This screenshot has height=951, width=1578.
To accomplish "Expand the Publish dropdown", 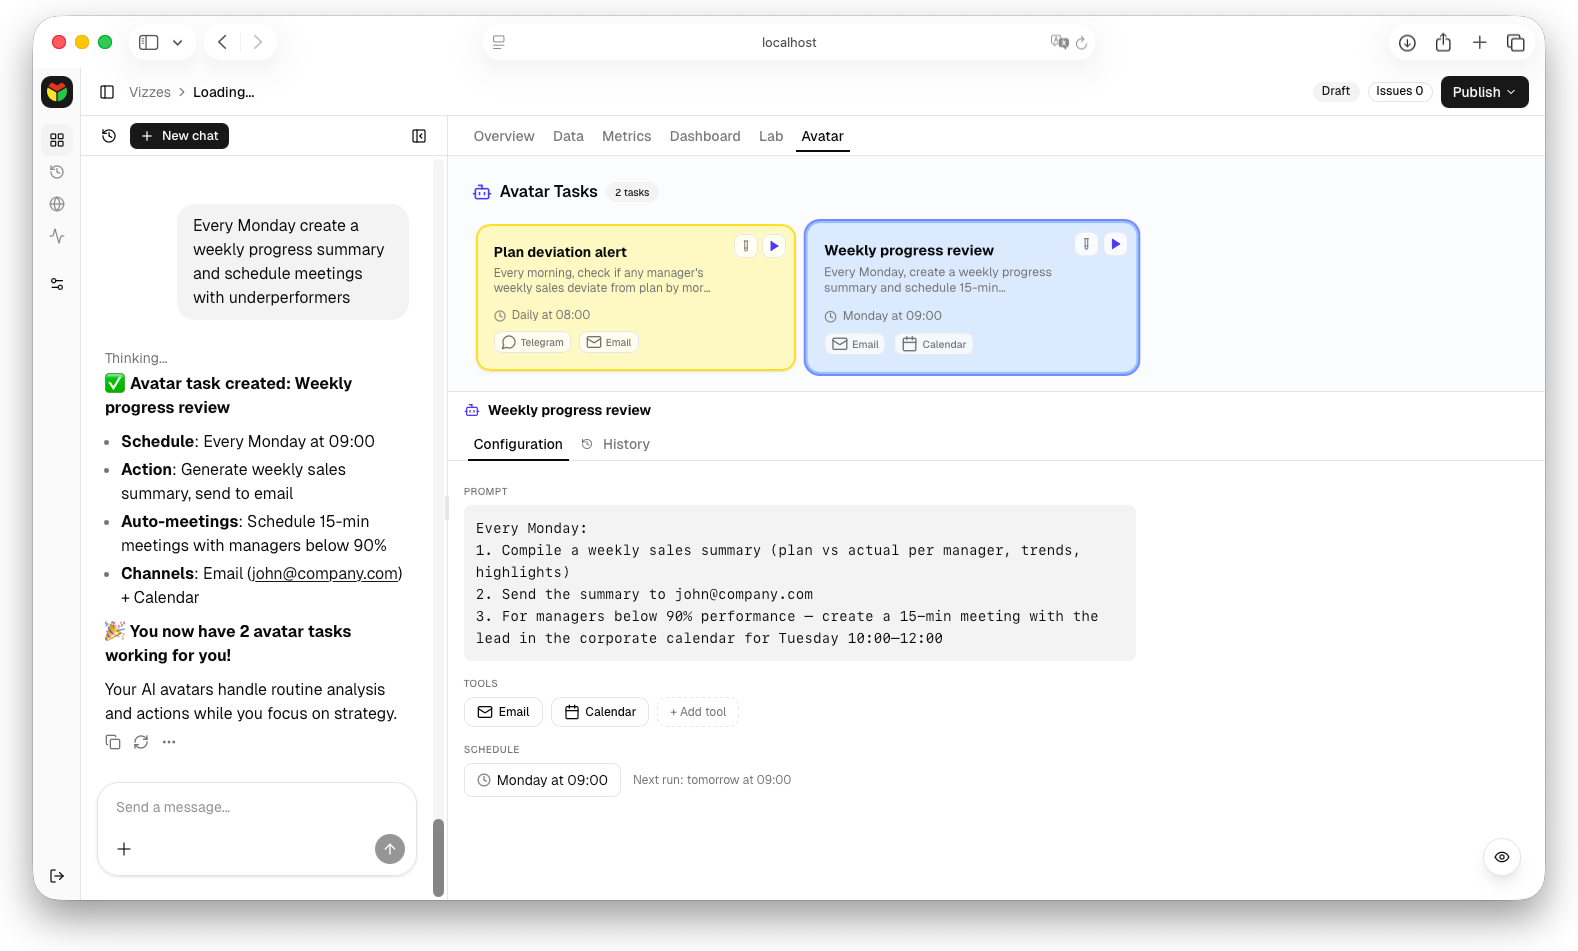I will pyautogui.click(x=1484, y=92).
